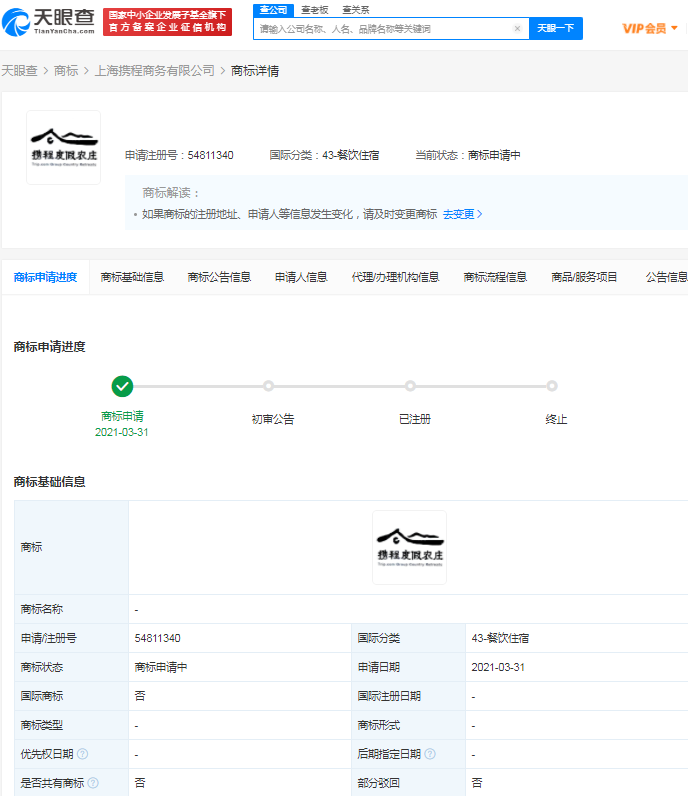688x796 pixels.
Task: Open the 商品/服务项目 tab
Action: [584, 277]
